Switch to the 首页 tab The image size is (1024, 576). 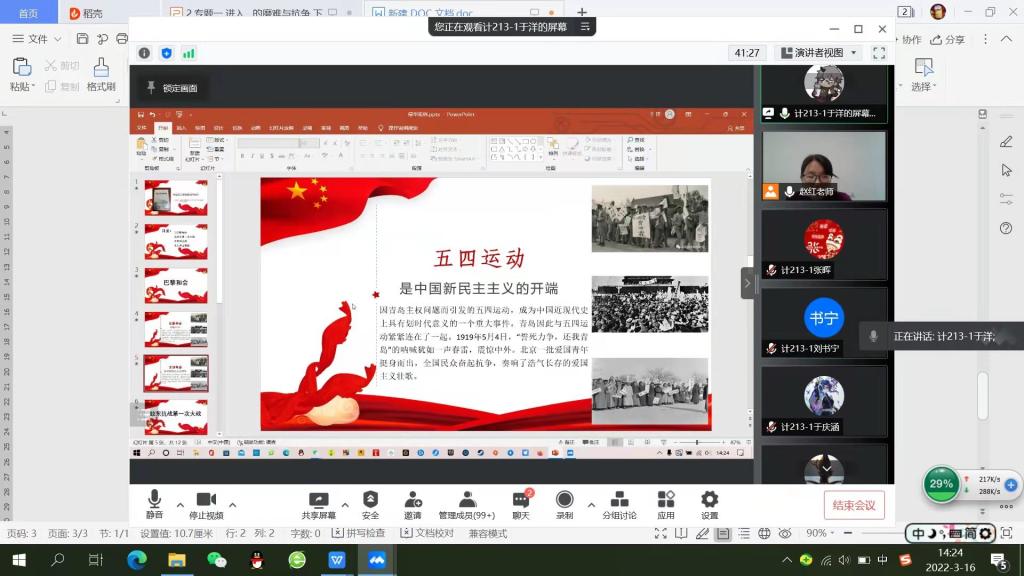pyautogui.click(x=29, y=13)
